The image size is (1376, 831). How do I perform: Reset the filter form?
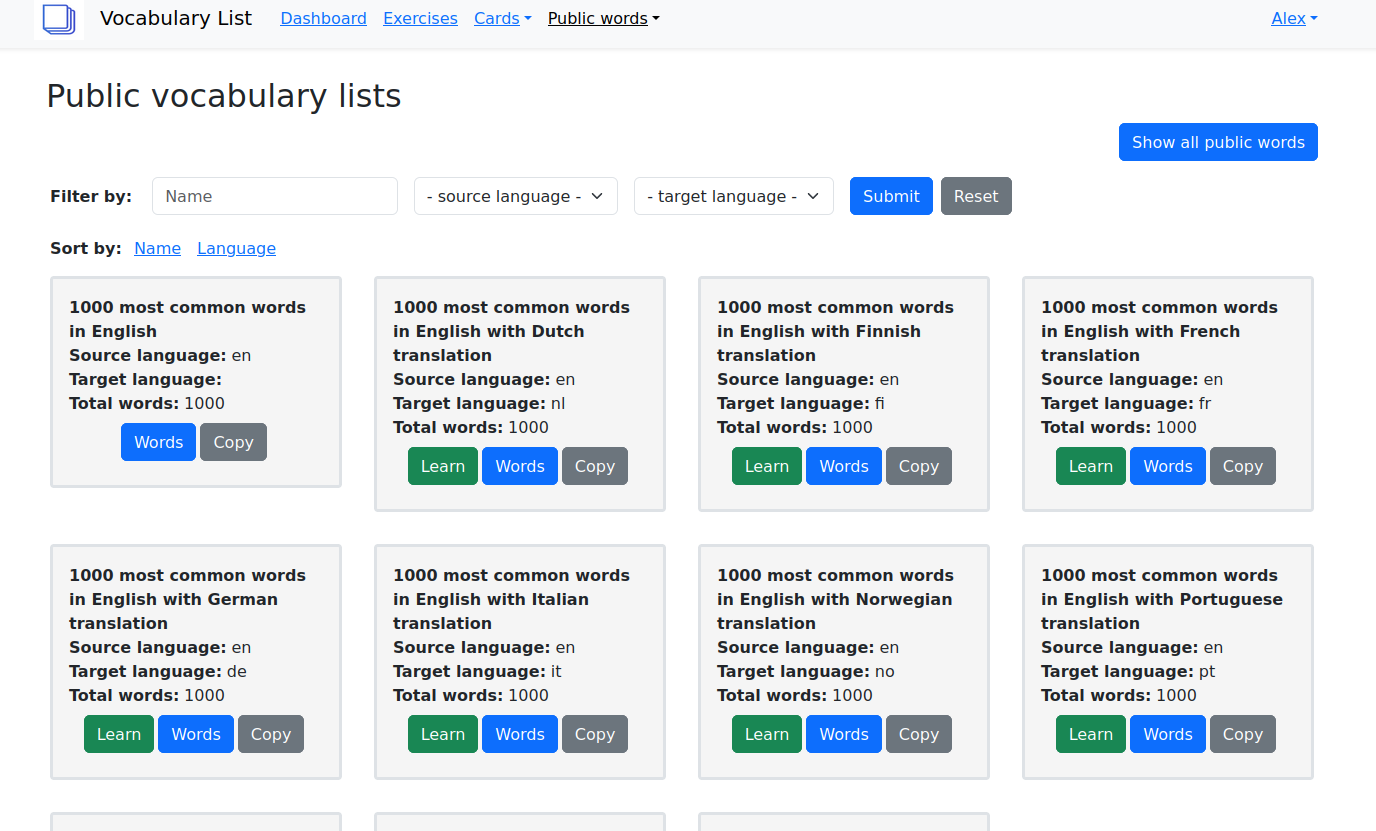point(975,196)
